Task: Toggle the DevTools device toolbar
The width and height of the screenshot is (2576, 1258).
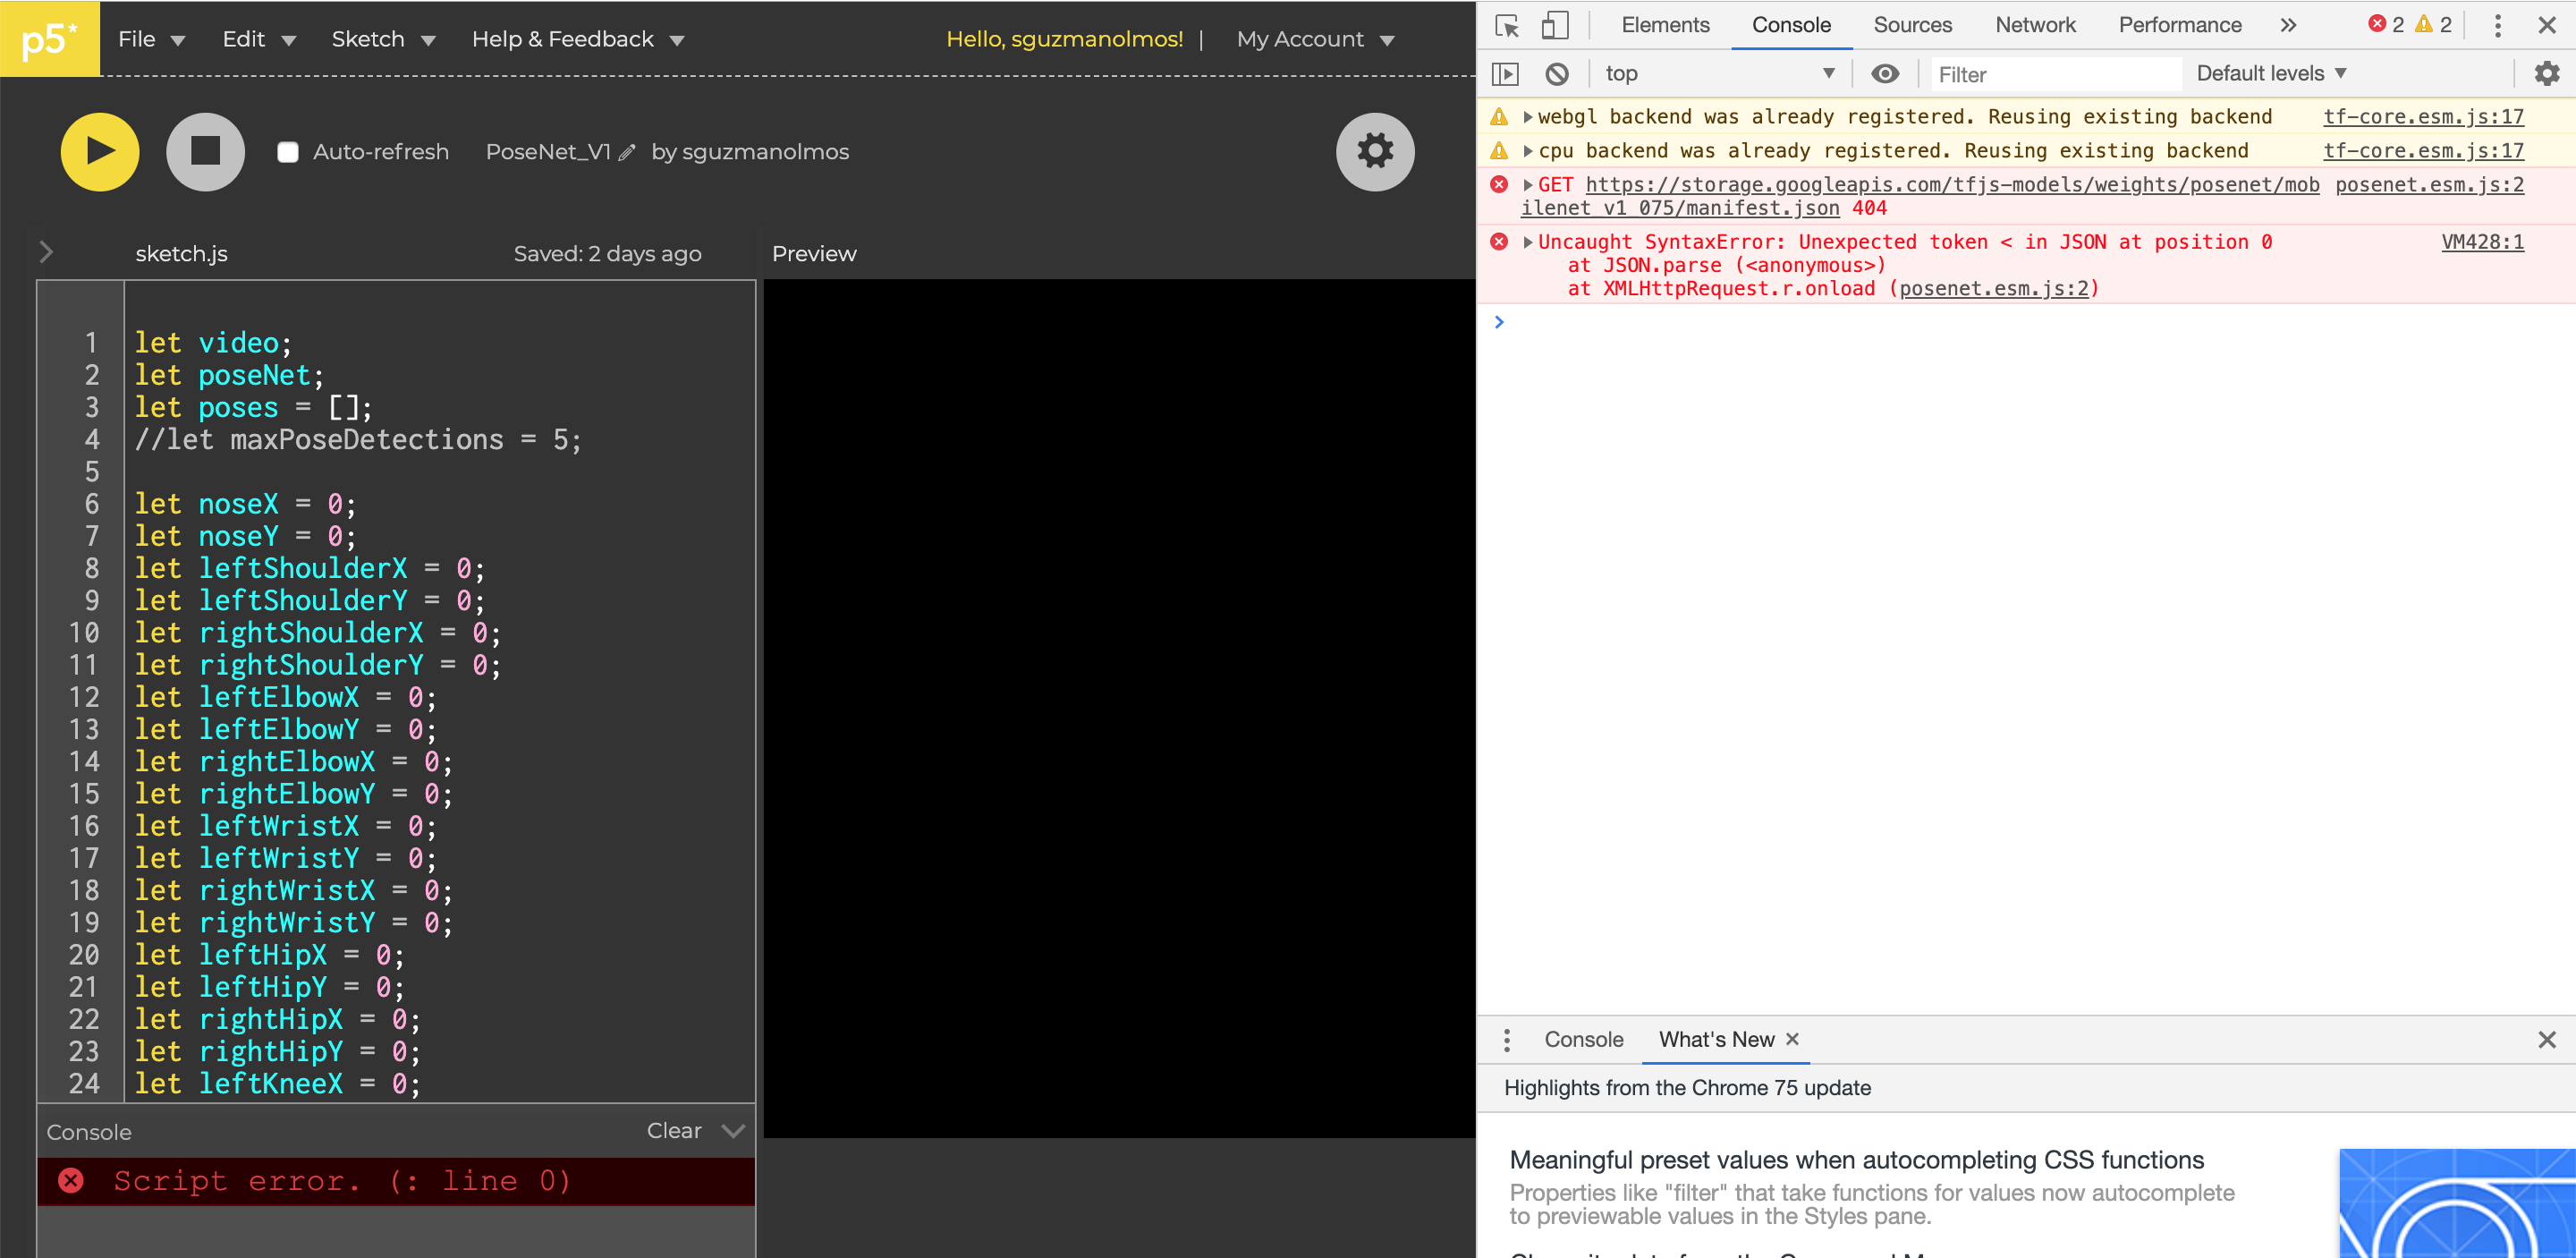Action: coord(1554,25)
